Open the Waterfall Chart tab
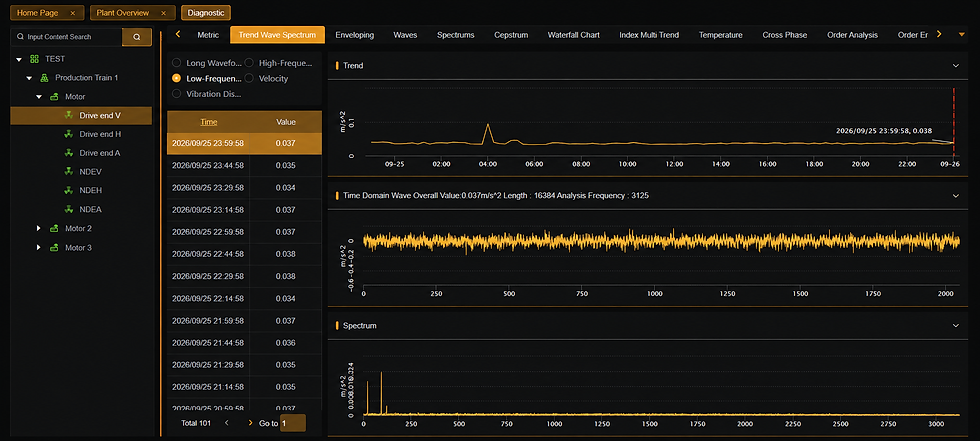 pos(574,35)
